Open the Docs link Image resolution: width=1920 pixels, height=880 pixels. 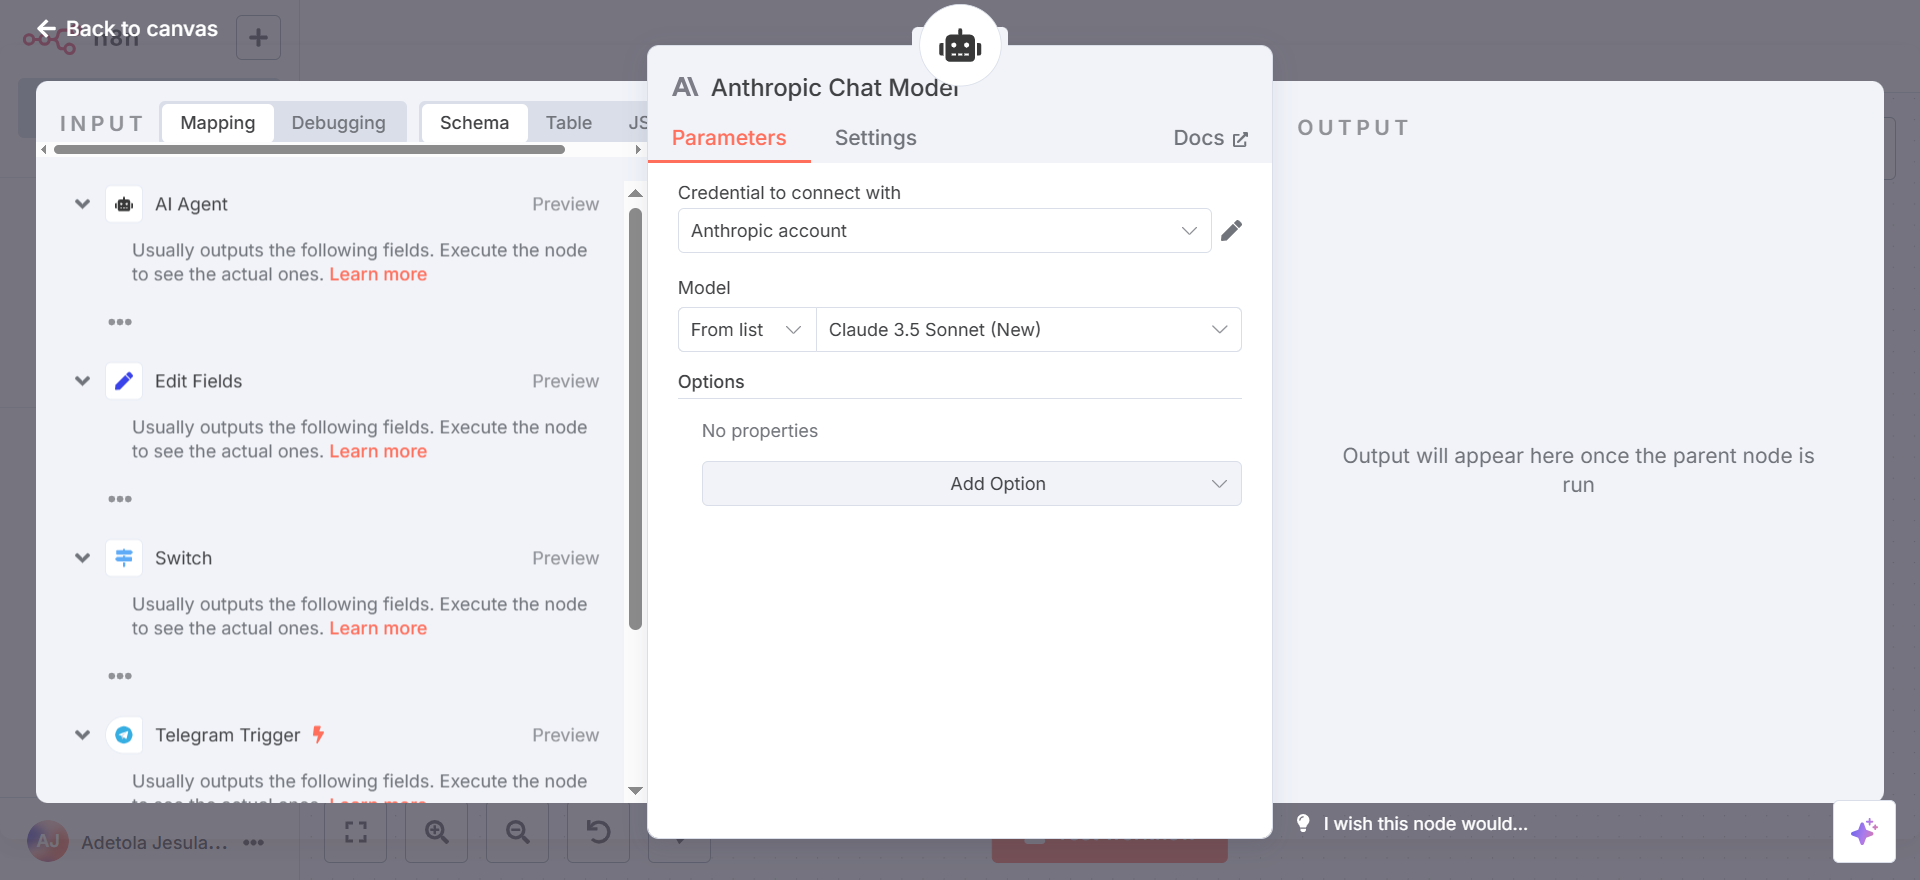(1210, 139)
